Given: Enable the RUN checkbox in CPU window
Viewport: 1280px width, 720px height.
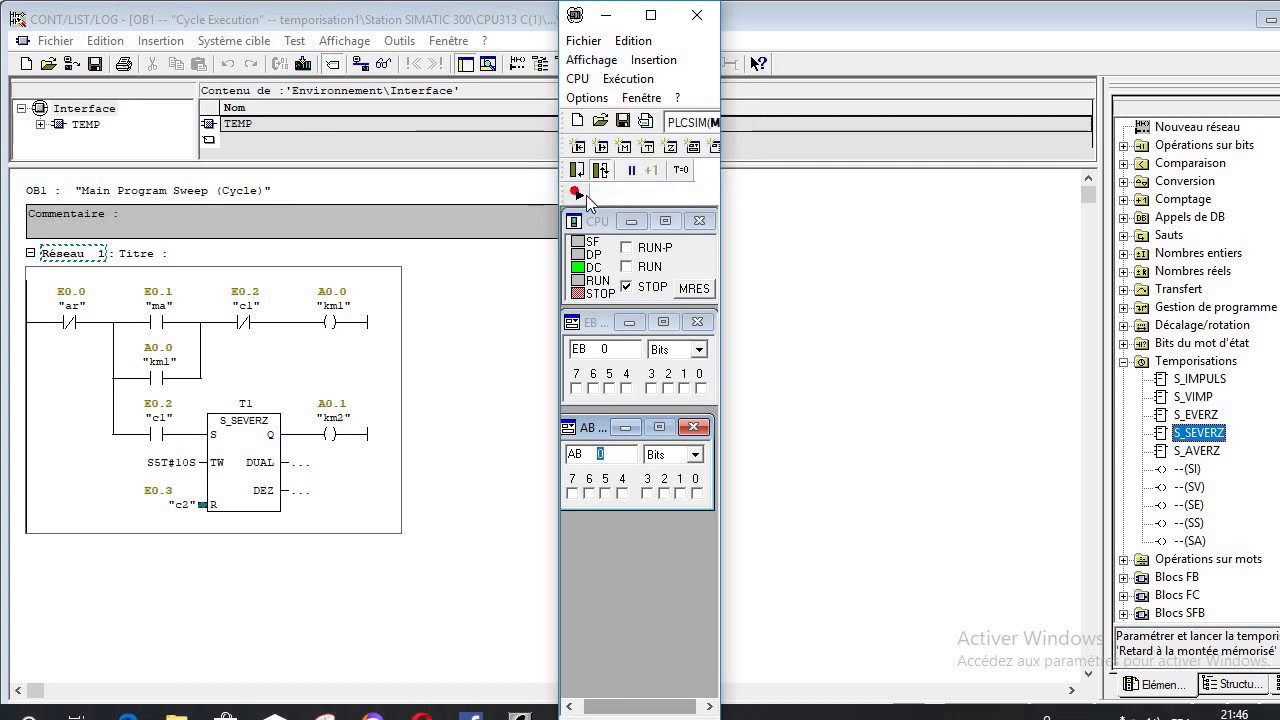Looking at the screenshot, I should (x=627, y=267).
